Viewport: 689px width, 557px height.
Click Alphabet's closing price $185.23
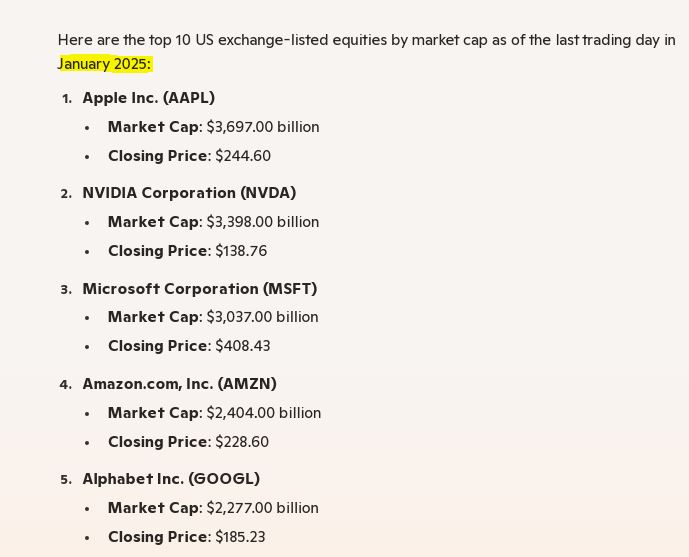click(240, 537)
